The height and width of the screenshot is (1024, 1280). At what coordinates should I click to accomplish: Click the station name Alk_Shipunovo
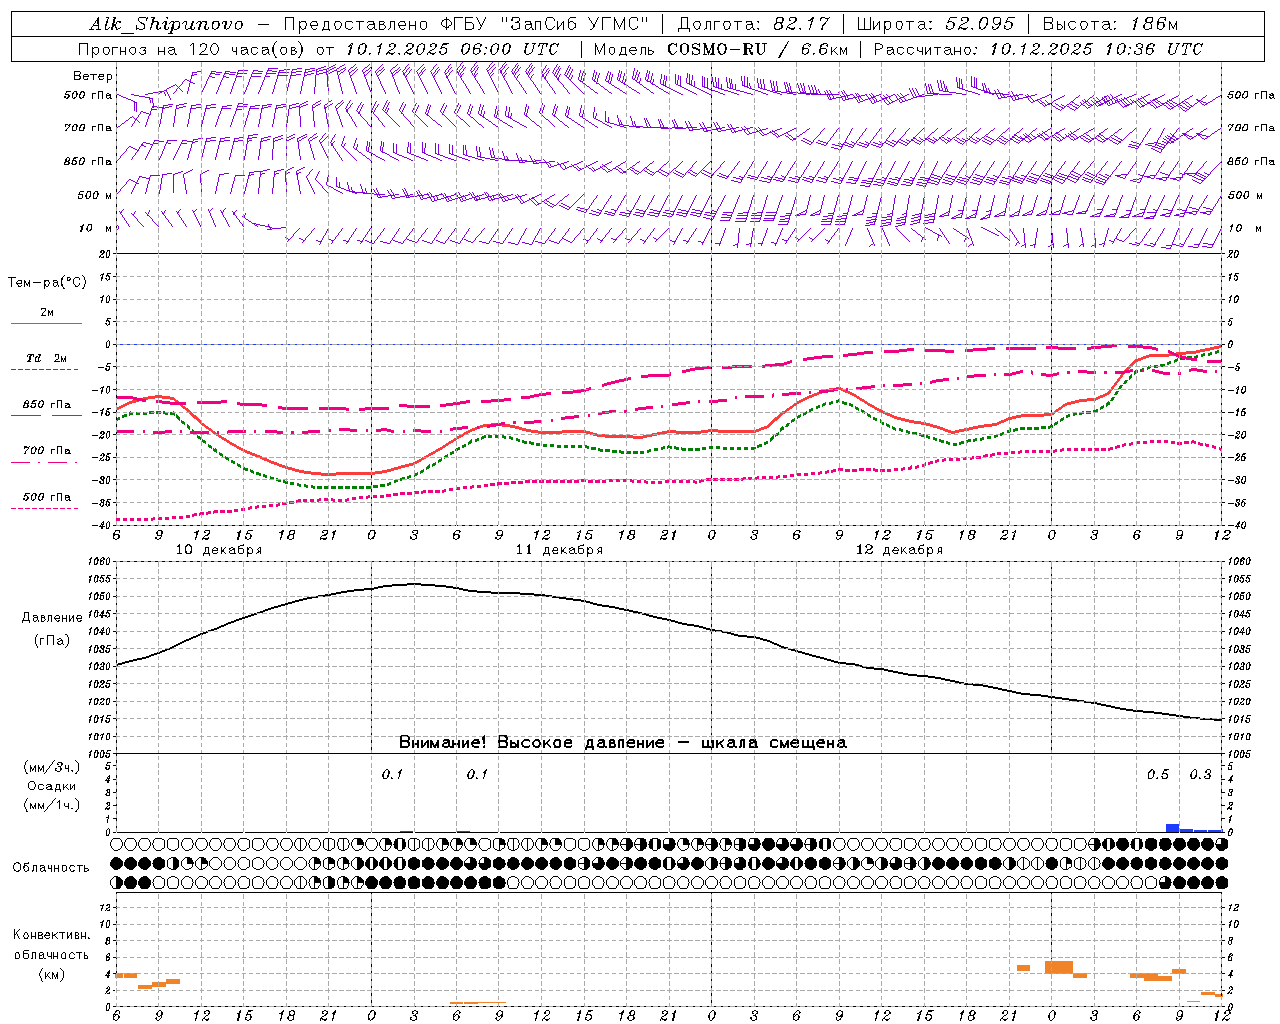[x=165, y=24]
